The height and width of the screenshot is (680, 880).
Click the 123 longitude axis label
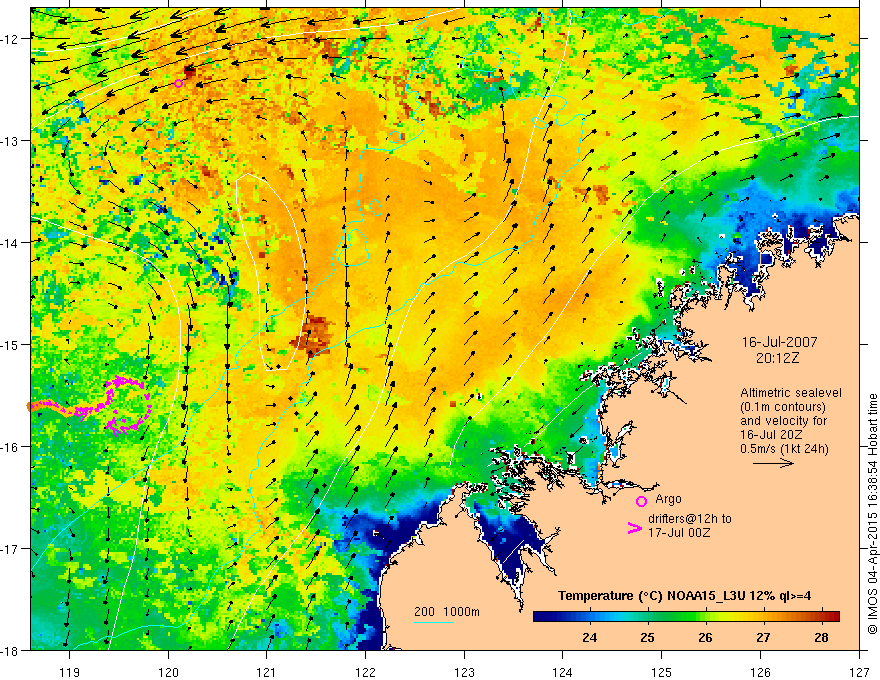click(464, 672)
